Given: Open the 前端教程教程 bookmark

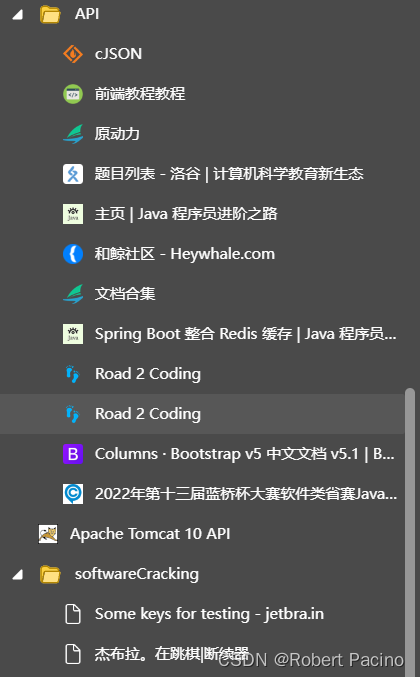Looking at the screenshot, I should [x=140, y=94].
